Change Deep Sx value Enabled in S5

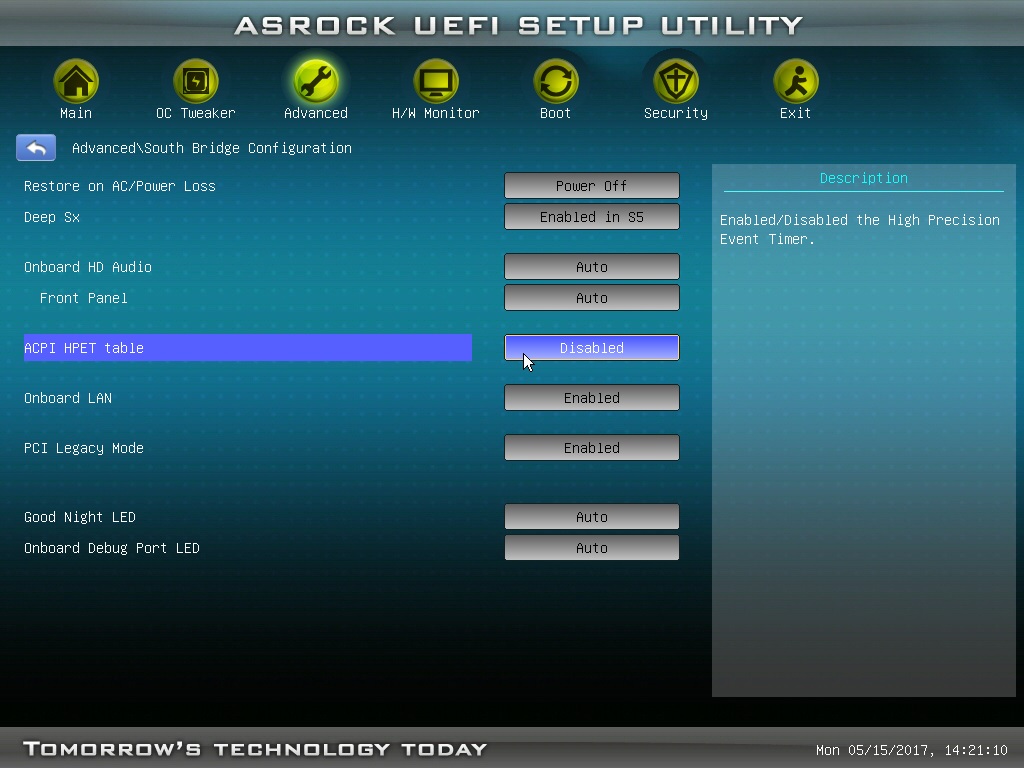coord(592,217)
